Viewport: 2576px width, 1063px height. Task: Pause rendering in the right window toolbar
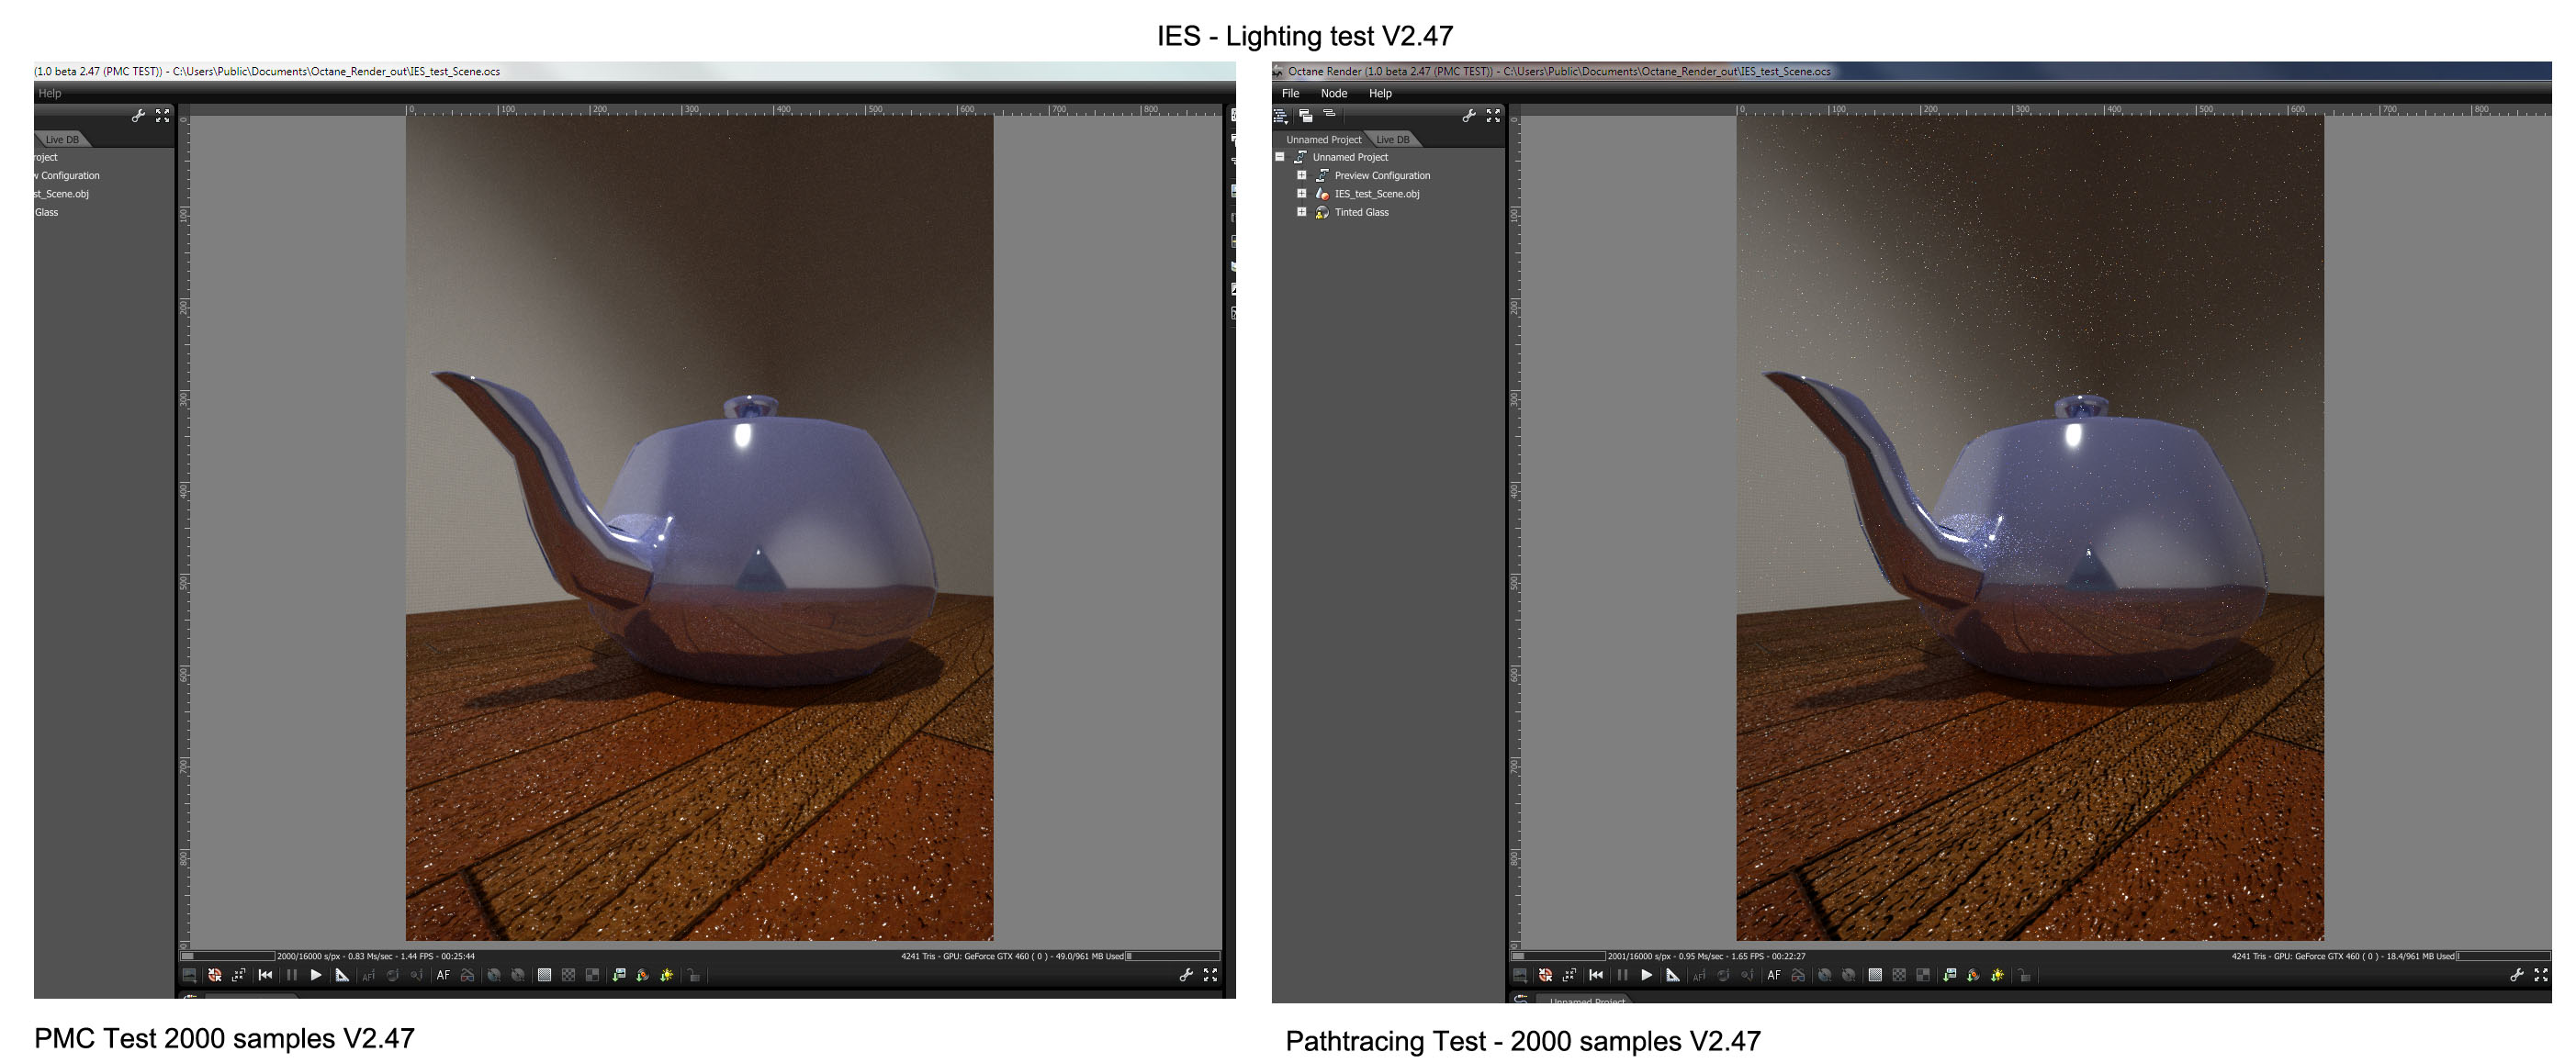click(x=1622, y=975)
